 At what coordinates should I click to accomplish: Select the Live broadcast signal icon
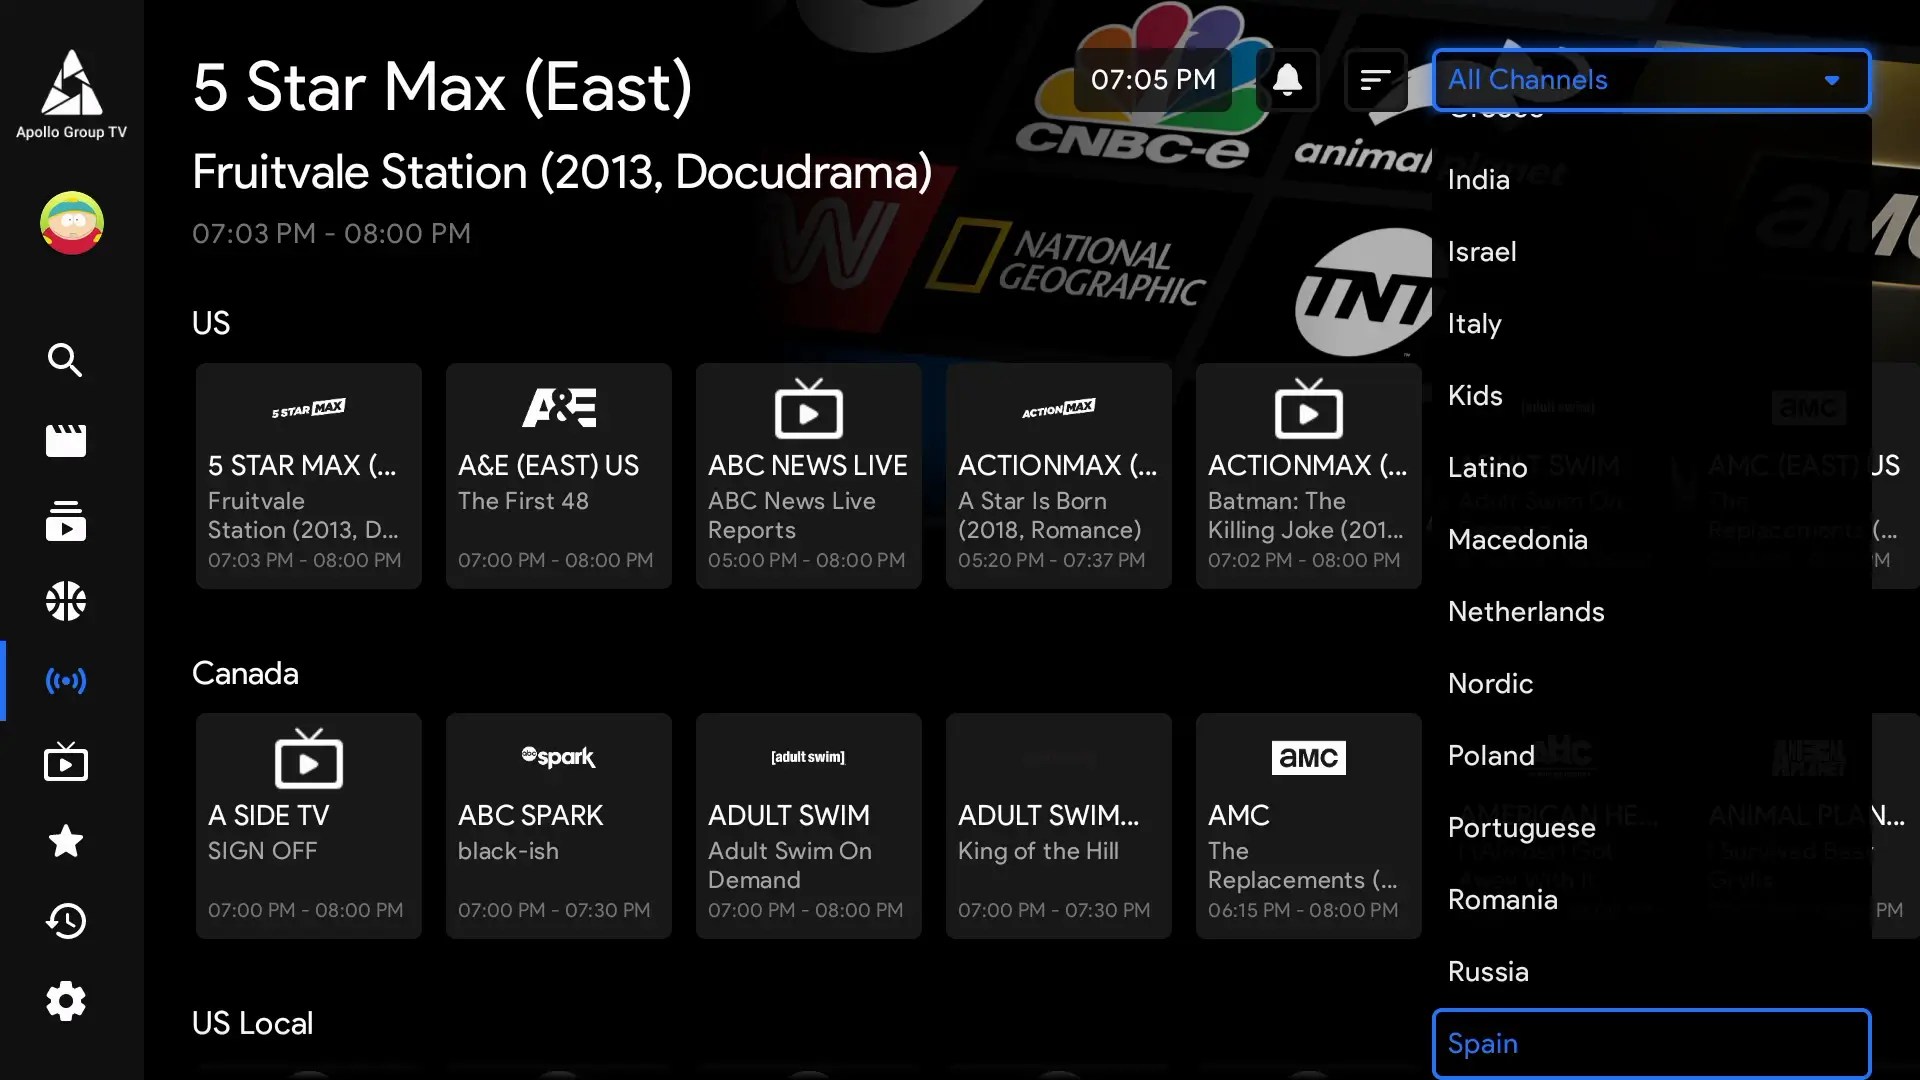click(66, 681)
